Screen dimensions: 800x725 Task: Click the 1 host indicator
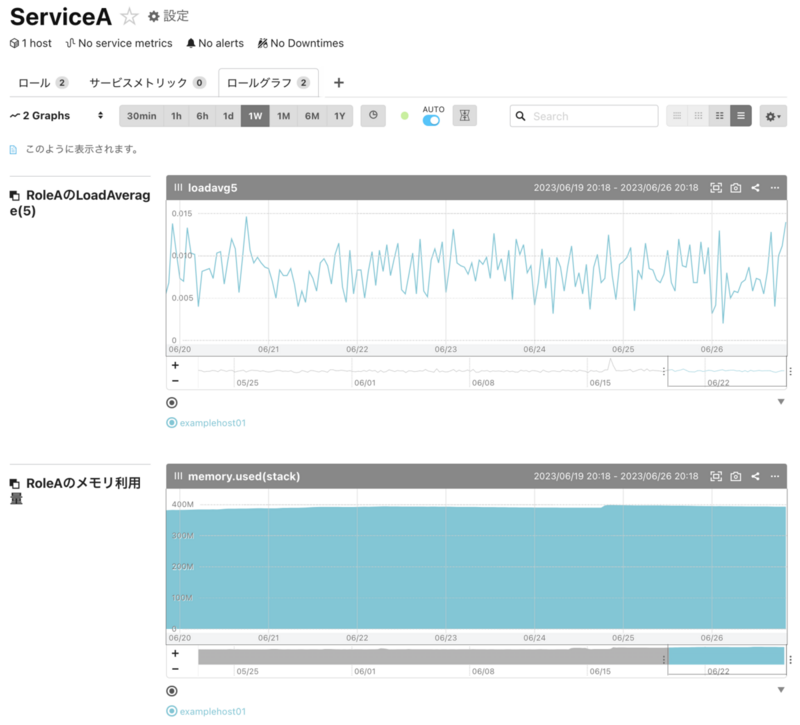[31, 43]
